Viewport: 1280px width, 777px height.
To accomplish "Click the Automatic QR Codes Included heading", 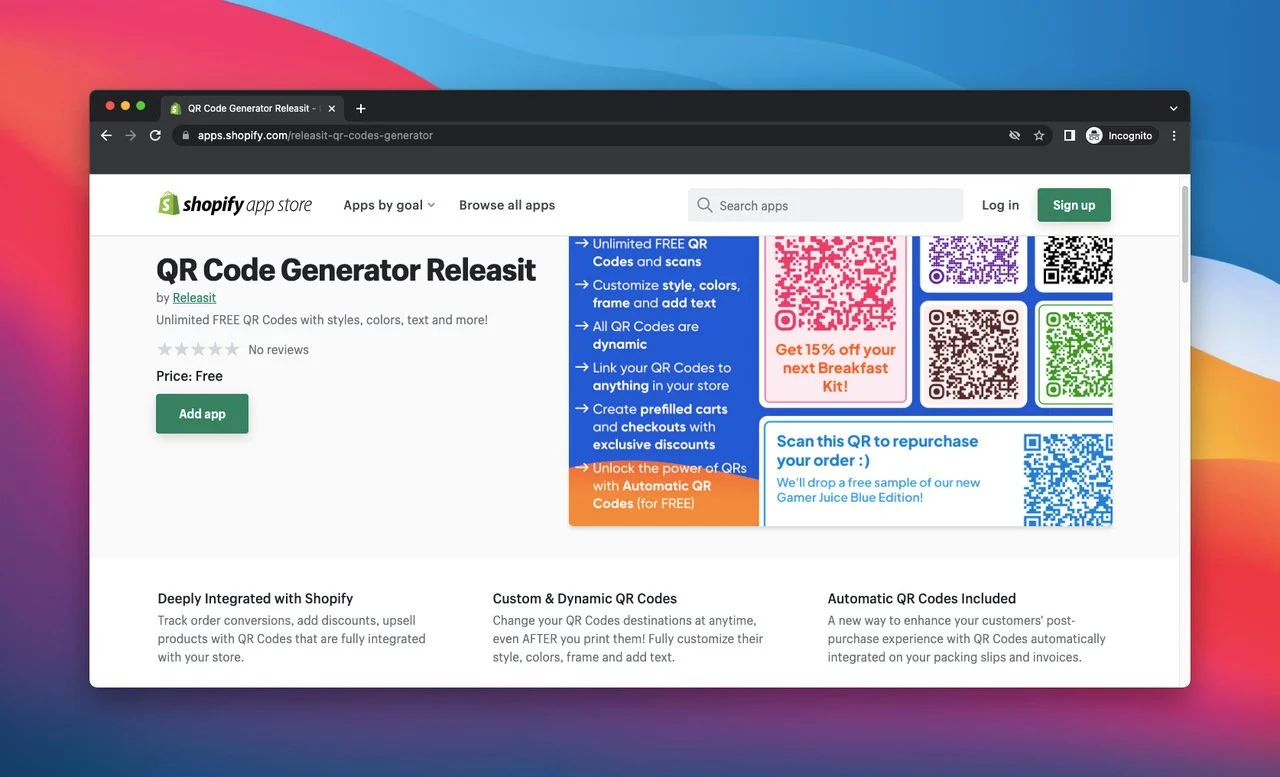I will coord(922,598).
